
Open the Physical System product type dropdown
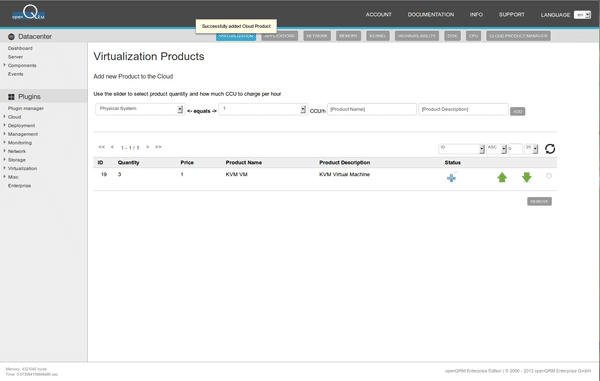pyautogui.click(x=140, y=109)
